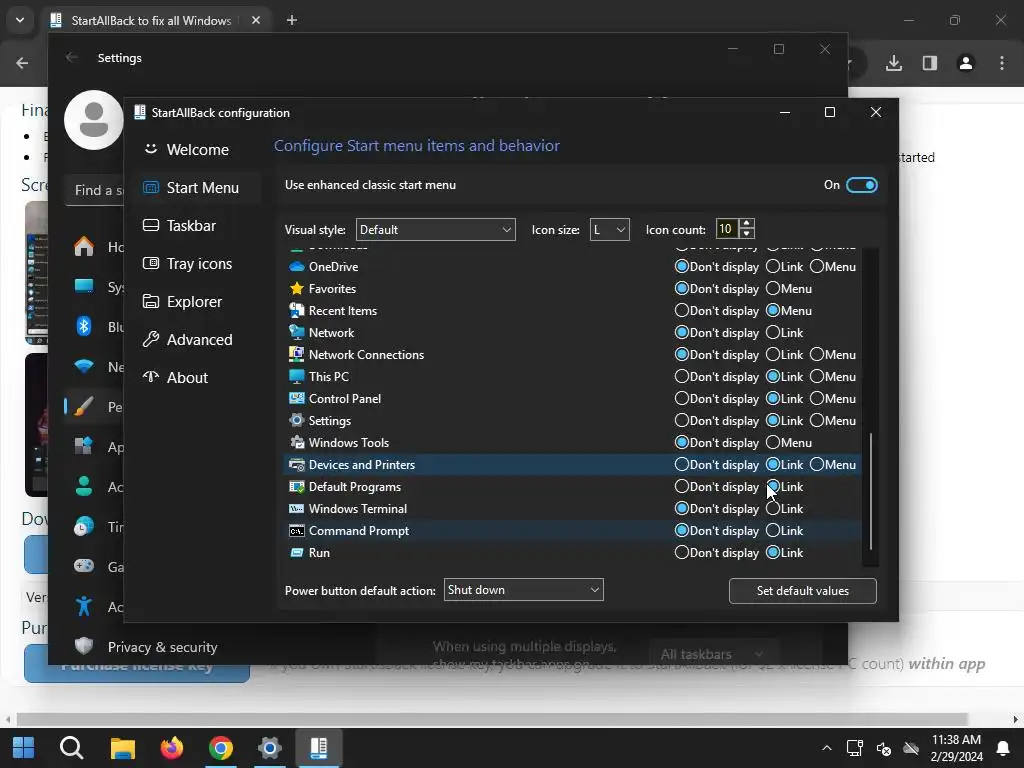
Task: Click the Recent Items icon
Action: click(x=296, y=311)
